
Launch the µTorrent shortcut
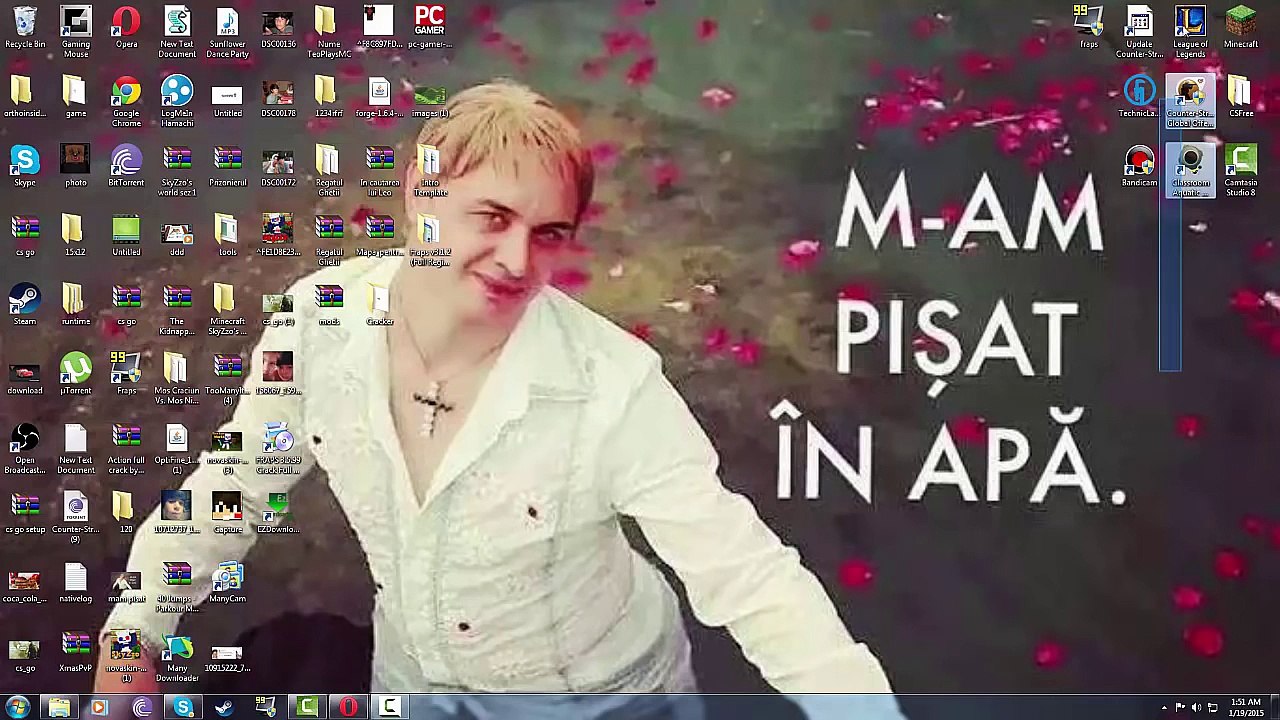tap(76, 375)
